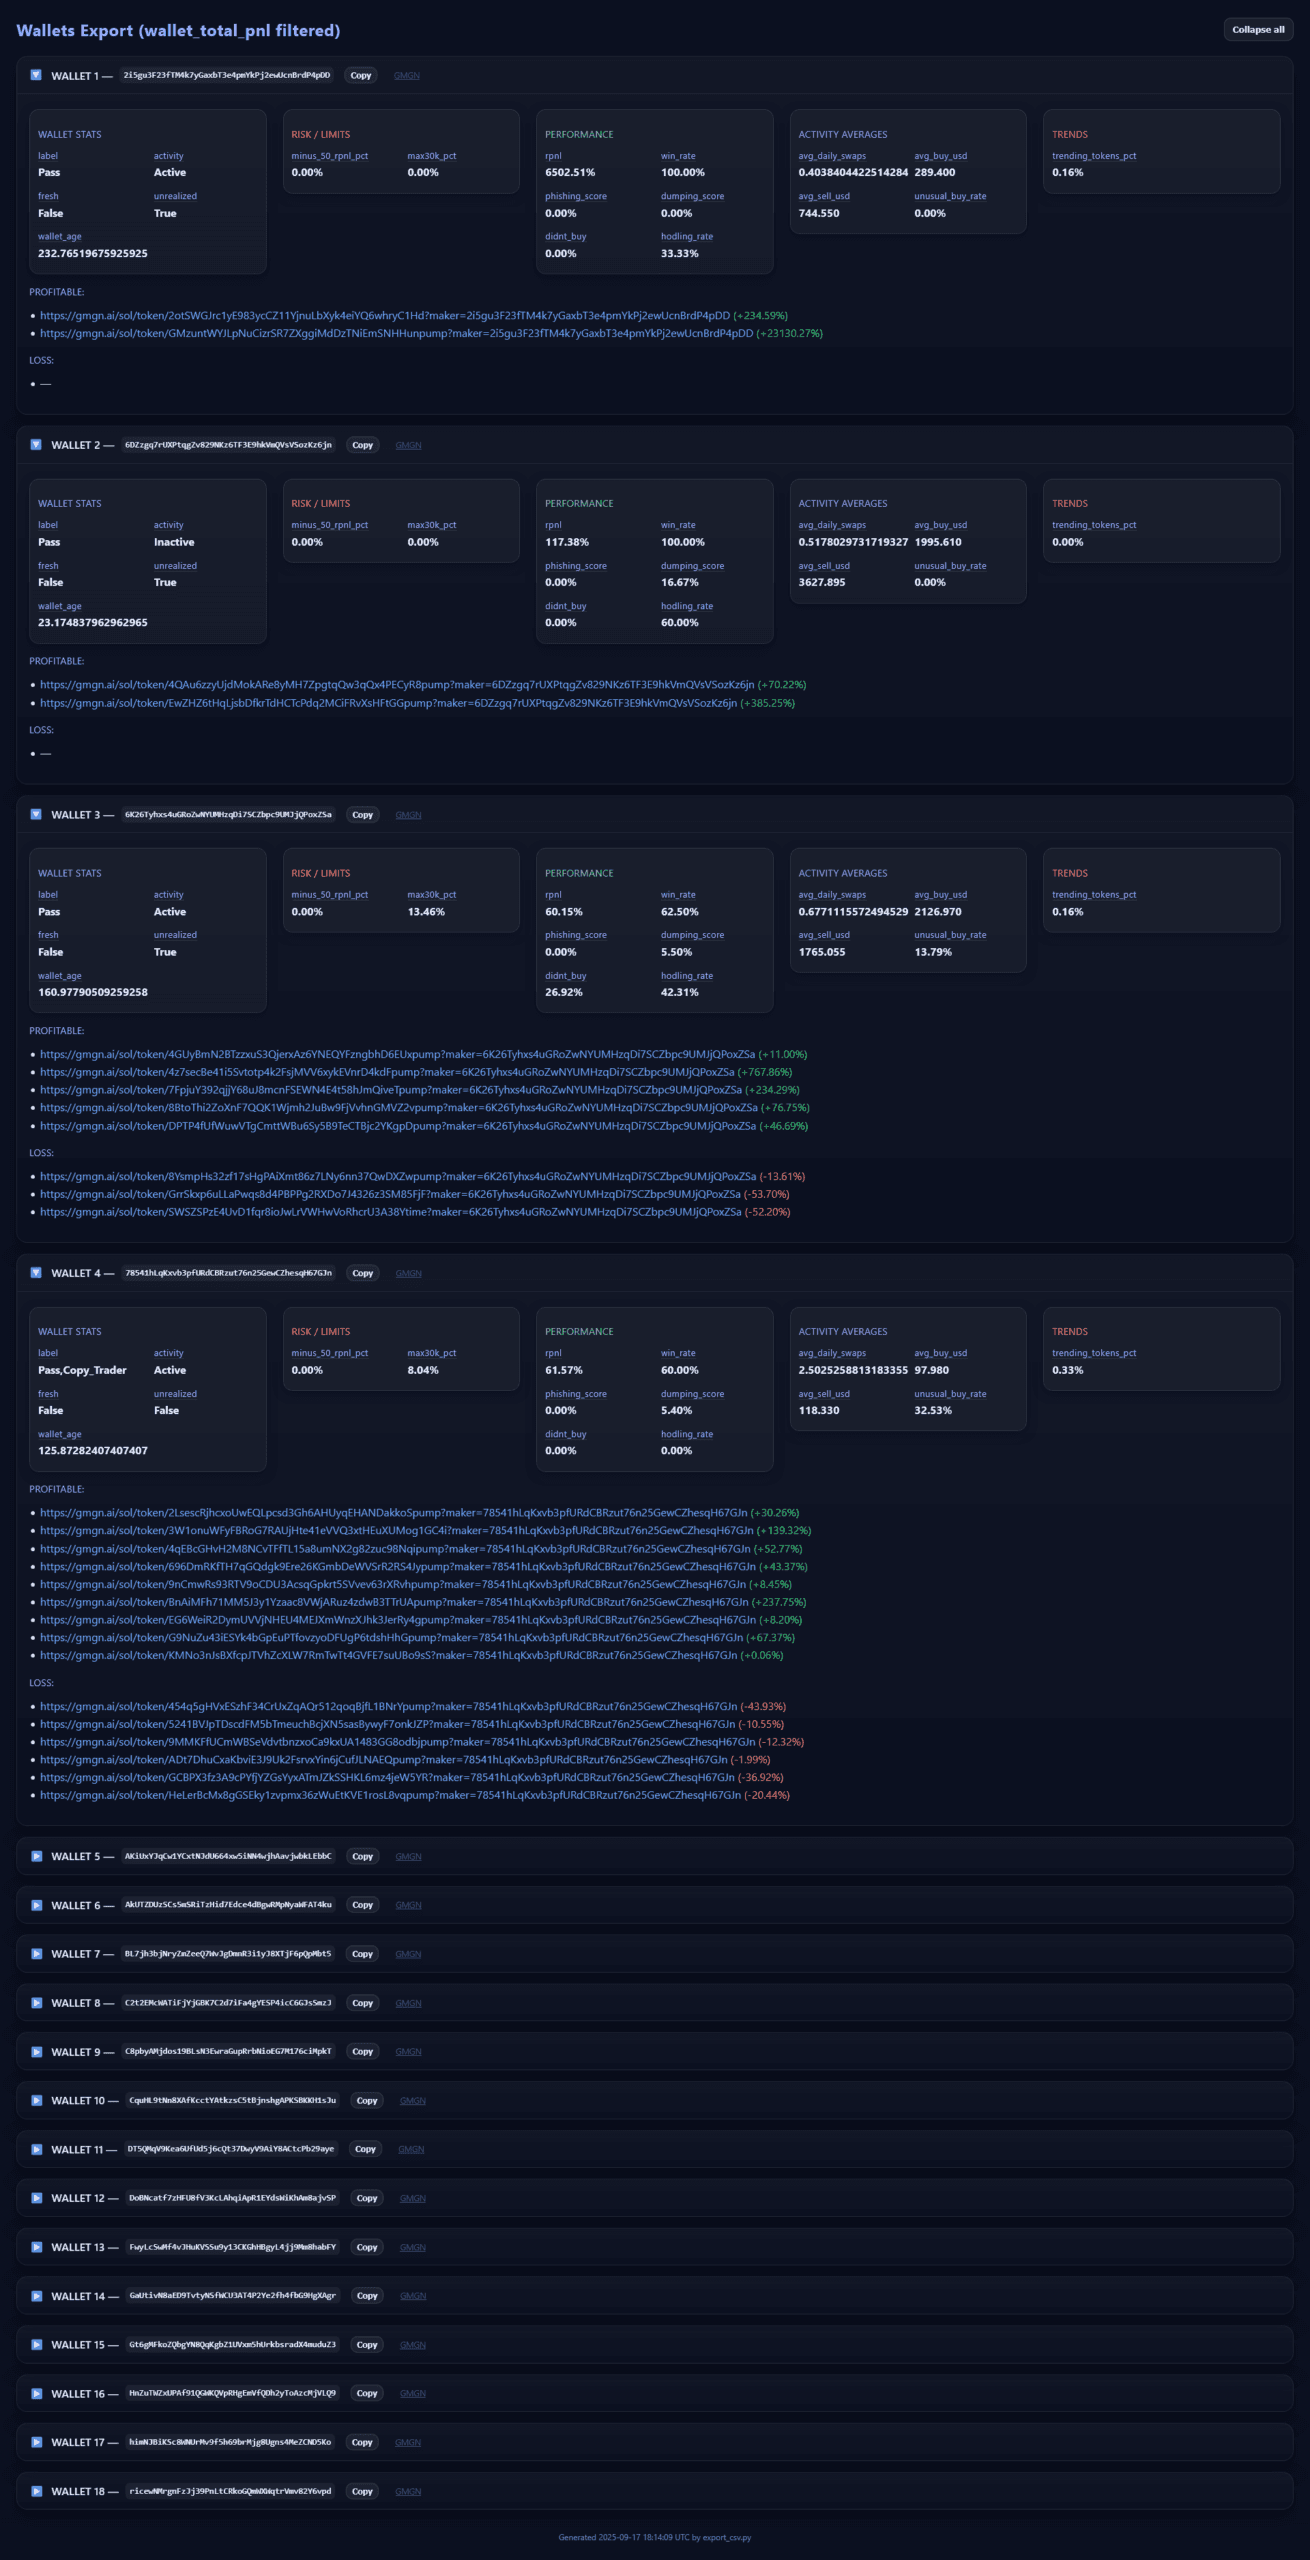This screenshot has height=2560, width=1310.
Task: Collapse the Wallet 1 section arrow
Action: coord(36,75)
